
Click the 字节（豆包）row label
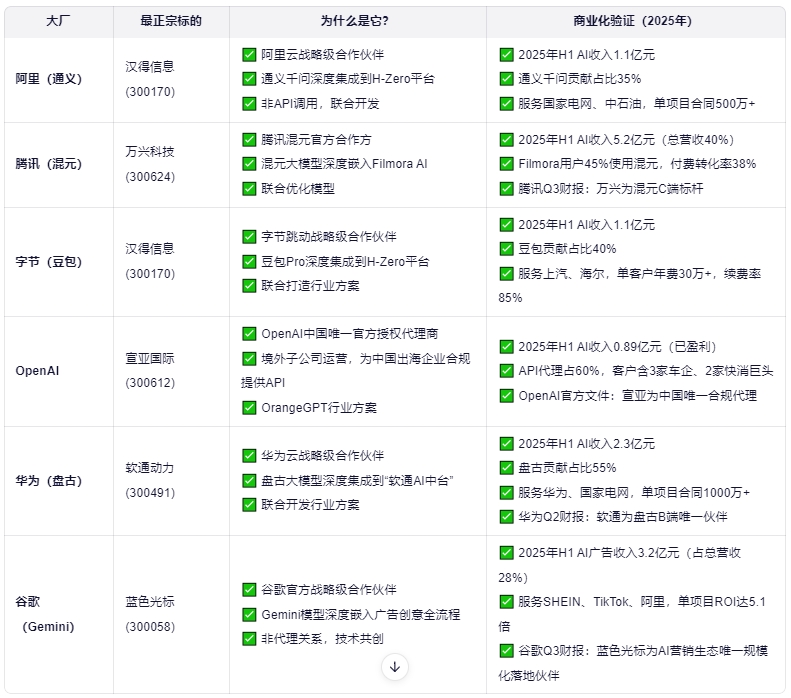(x=48, y=261)
